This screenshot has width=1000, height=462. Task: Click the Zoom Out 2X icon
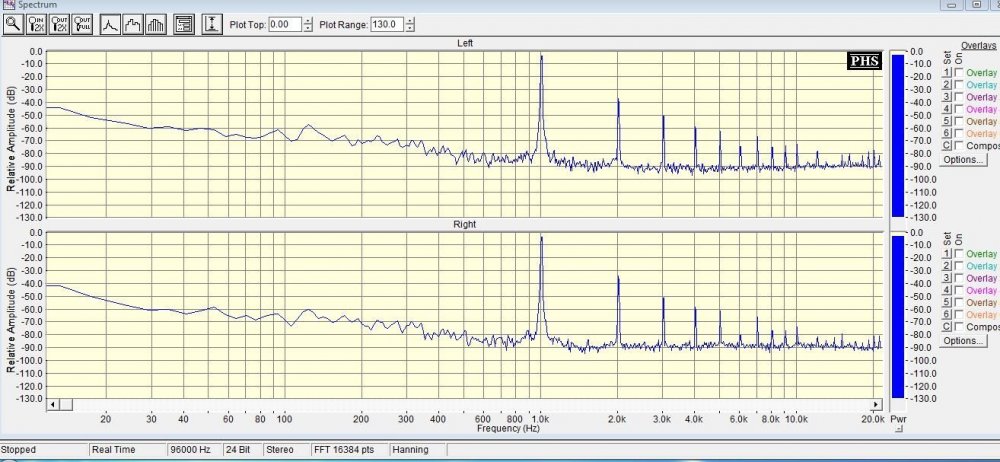[x=59, y=24]
